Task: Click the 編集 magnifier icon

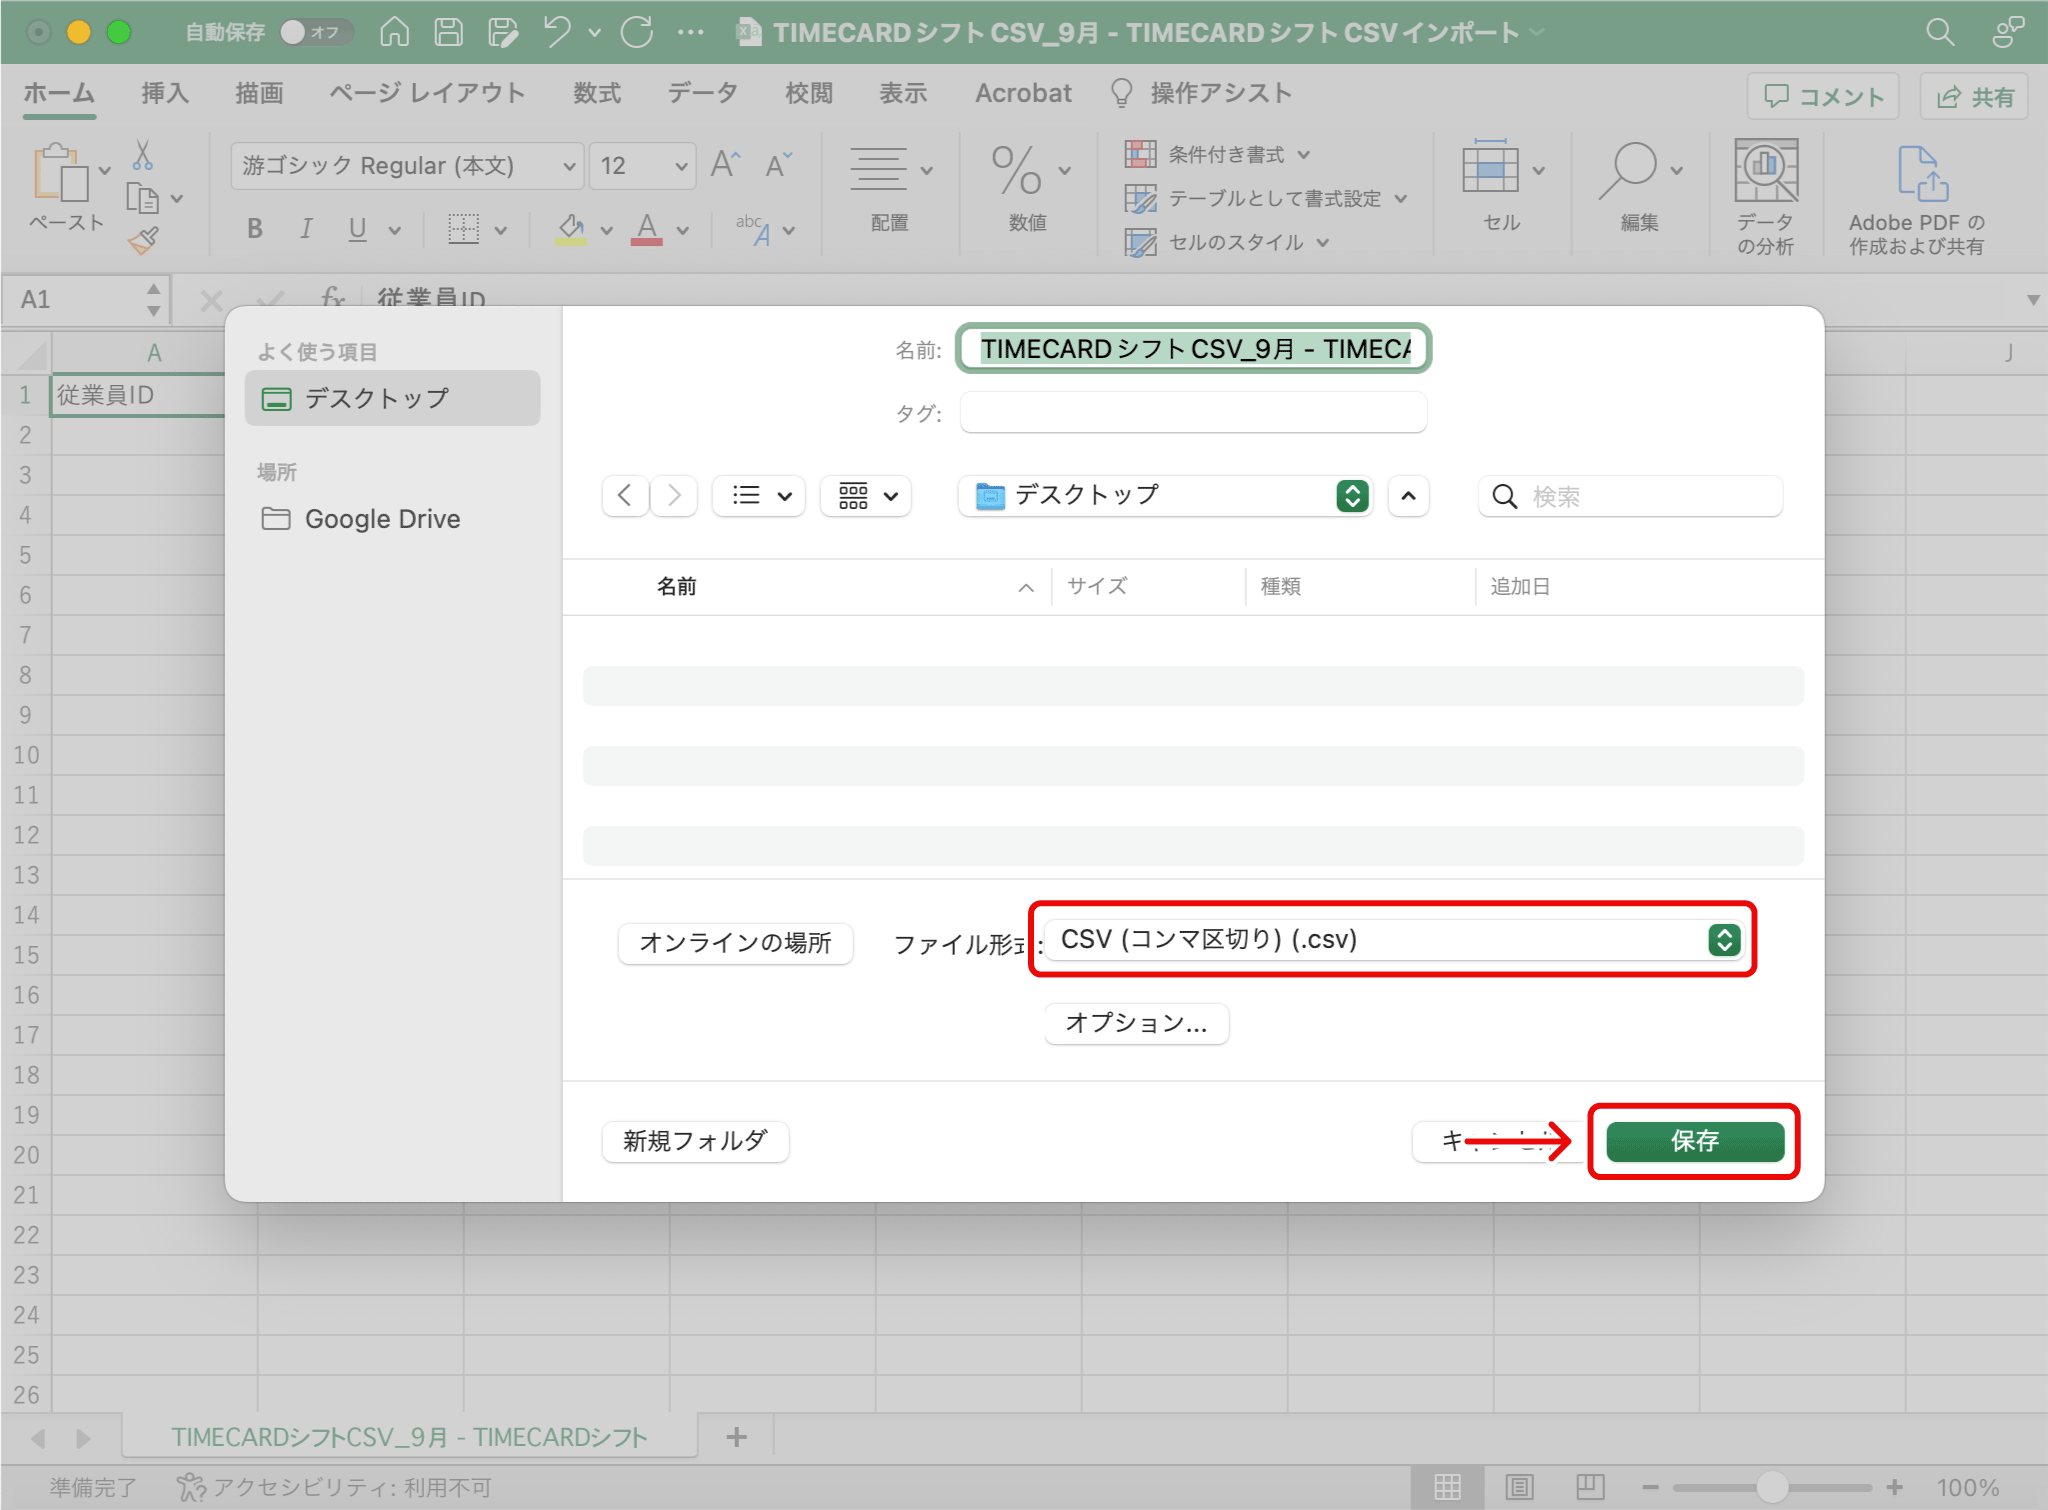Action: tap(1629, 170)
